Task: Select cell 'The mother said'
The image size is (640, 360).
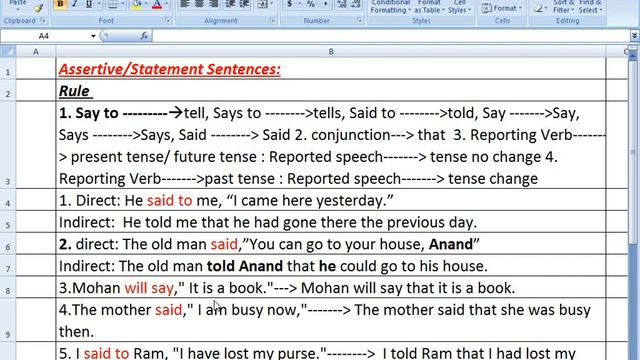Action: coord(331,320)
